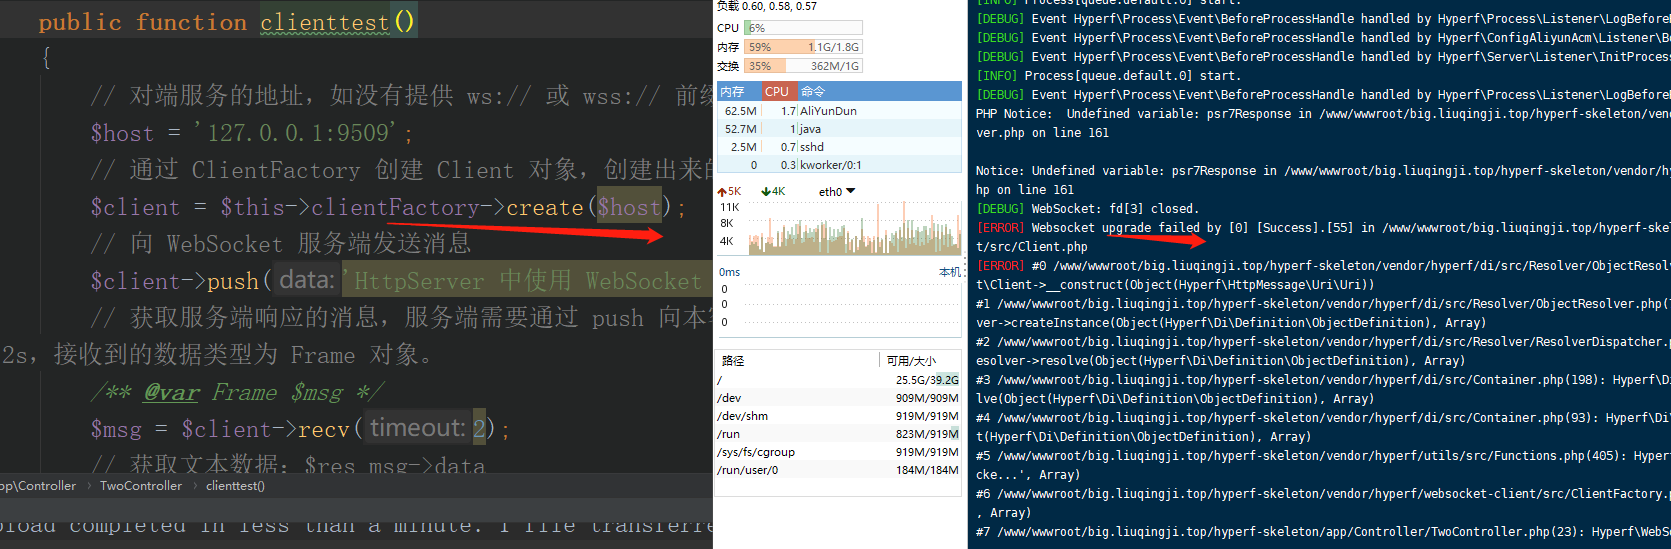Select the AliYunDun process row
The image size is (1671, 549).
click(840, 111)
